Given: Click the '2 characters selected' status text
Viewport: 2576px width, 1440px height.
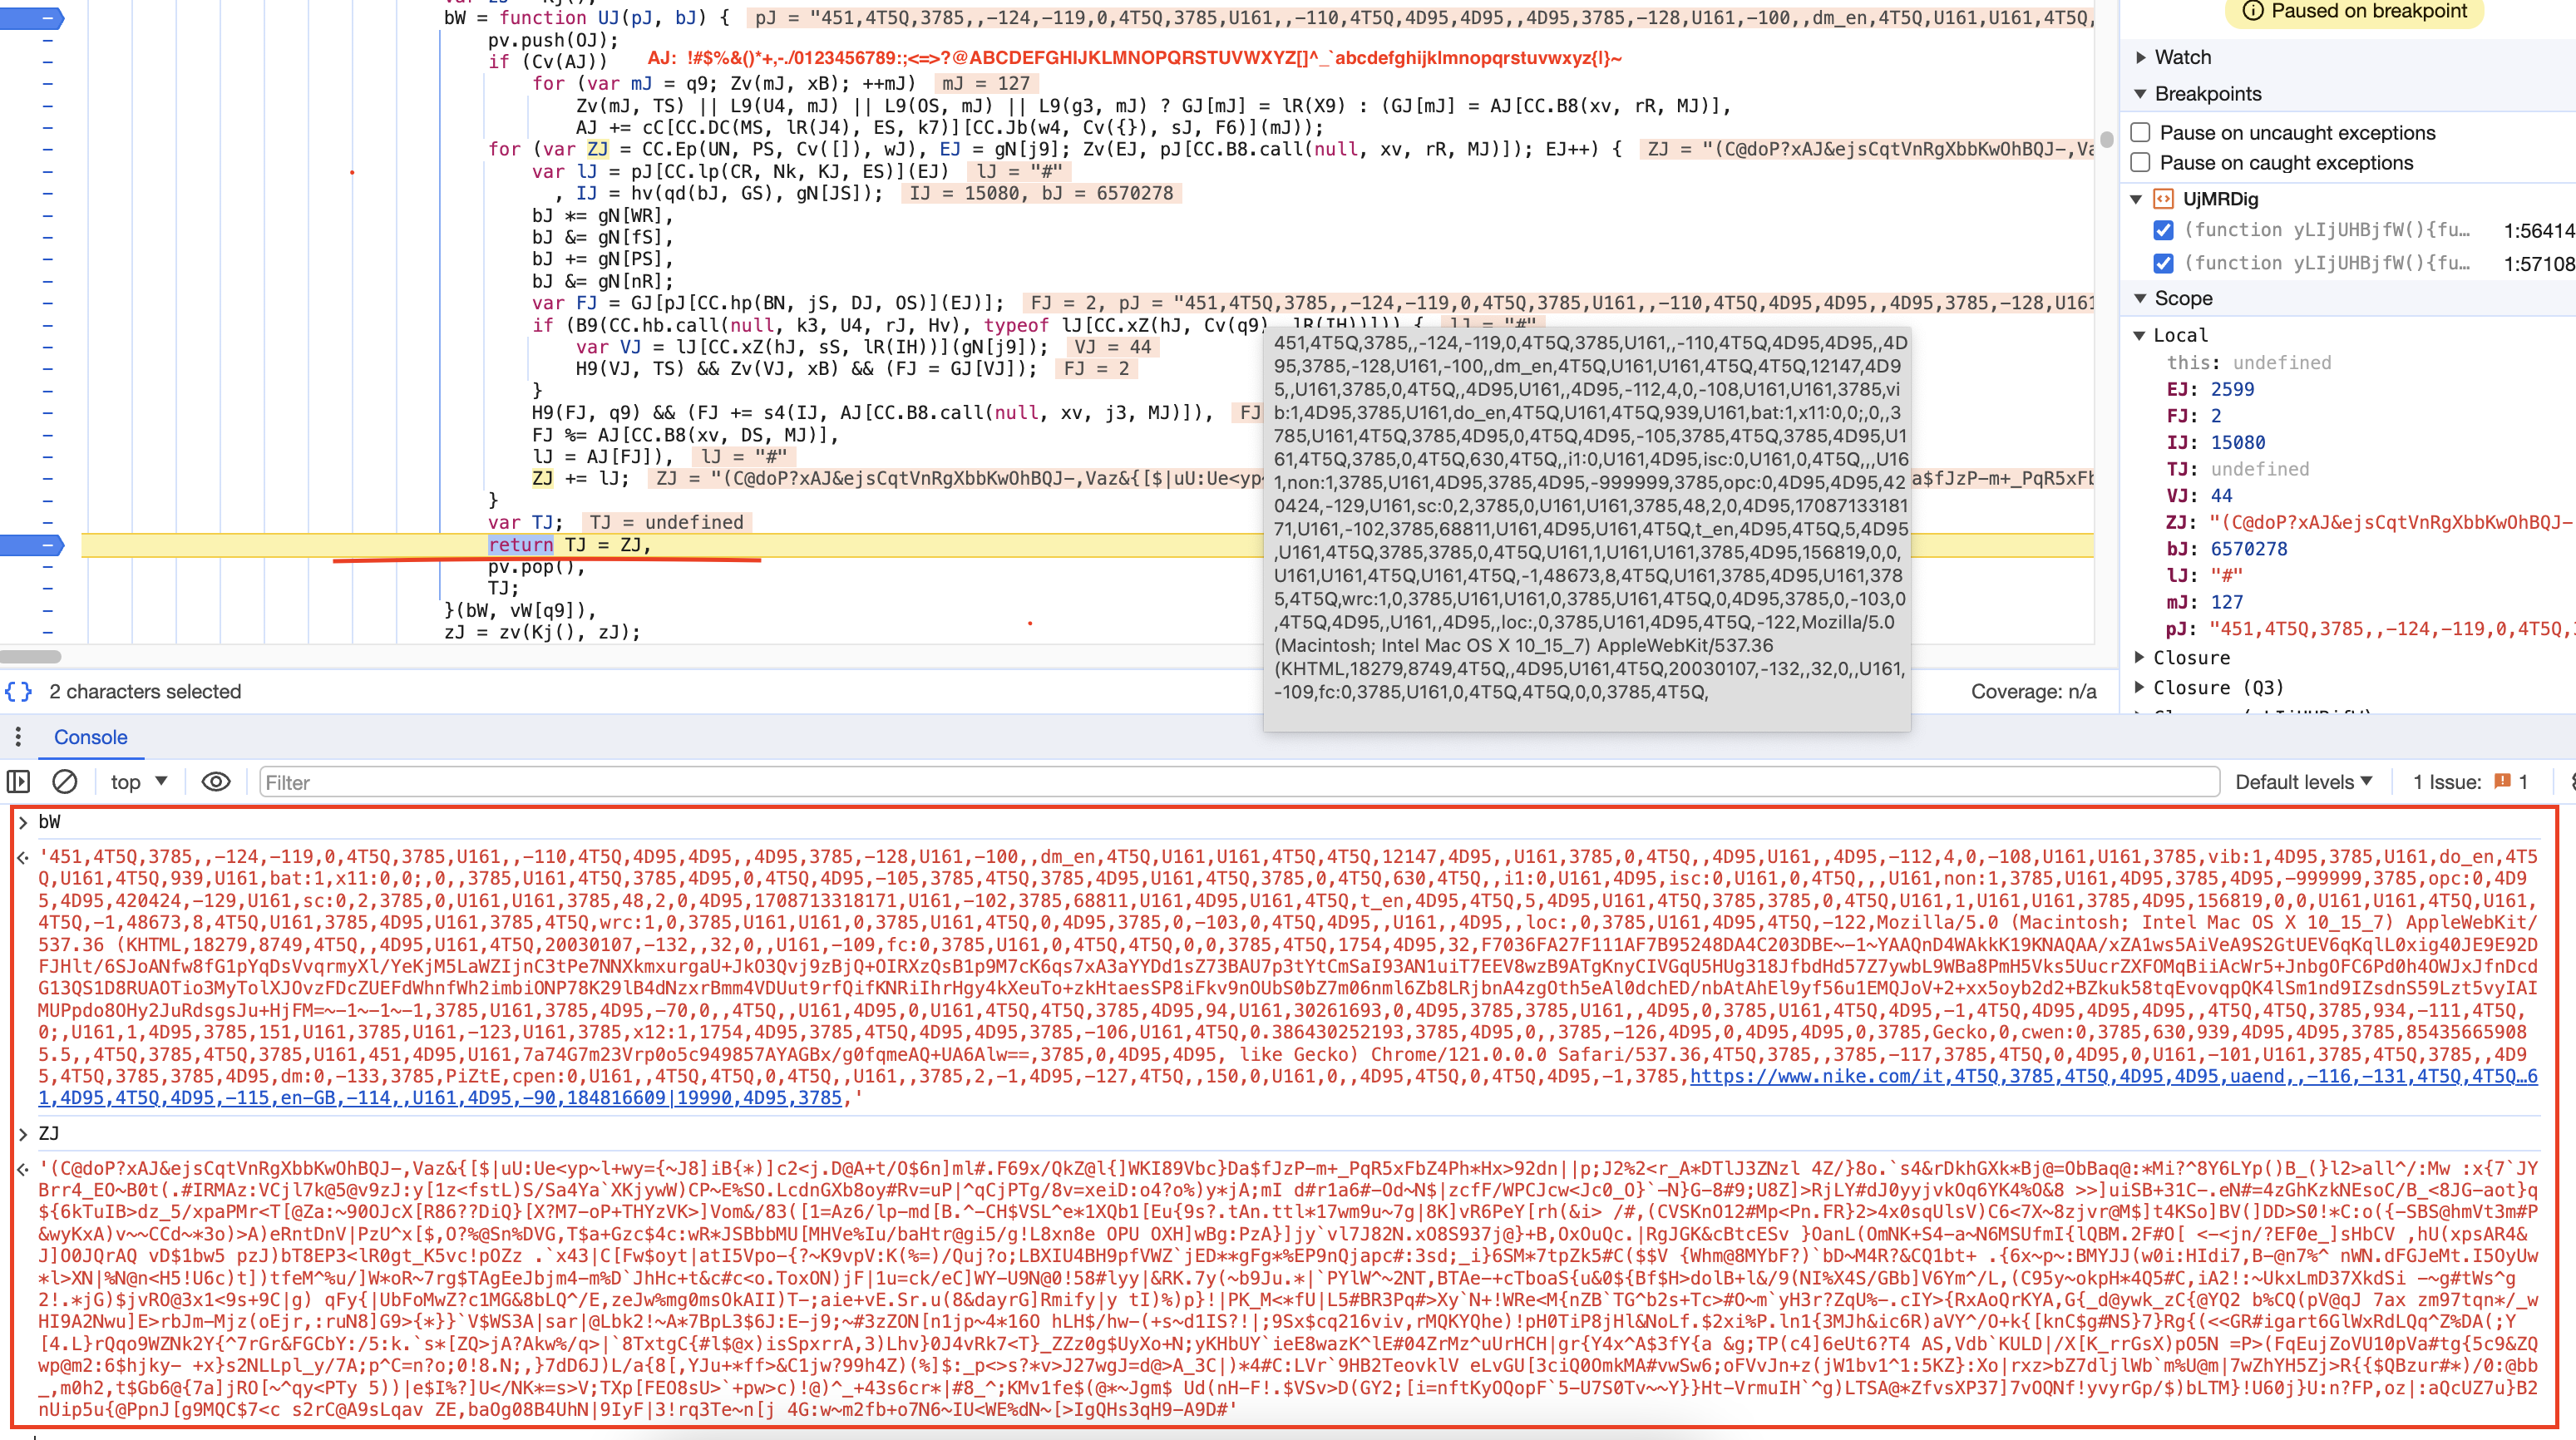Looking at the screenshot, I should [x=145, y=691].
